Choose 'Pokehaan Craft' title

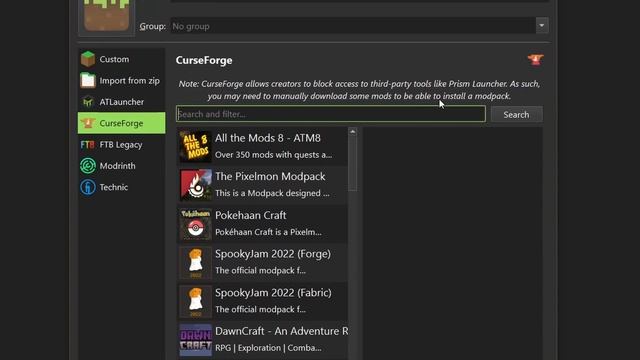point(251,215)
